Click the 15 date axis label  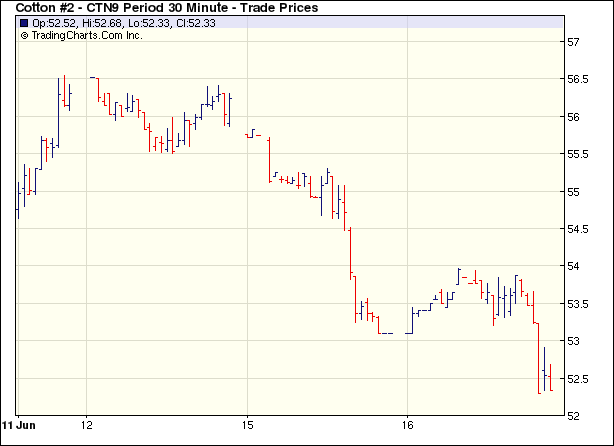pos(248,424)
